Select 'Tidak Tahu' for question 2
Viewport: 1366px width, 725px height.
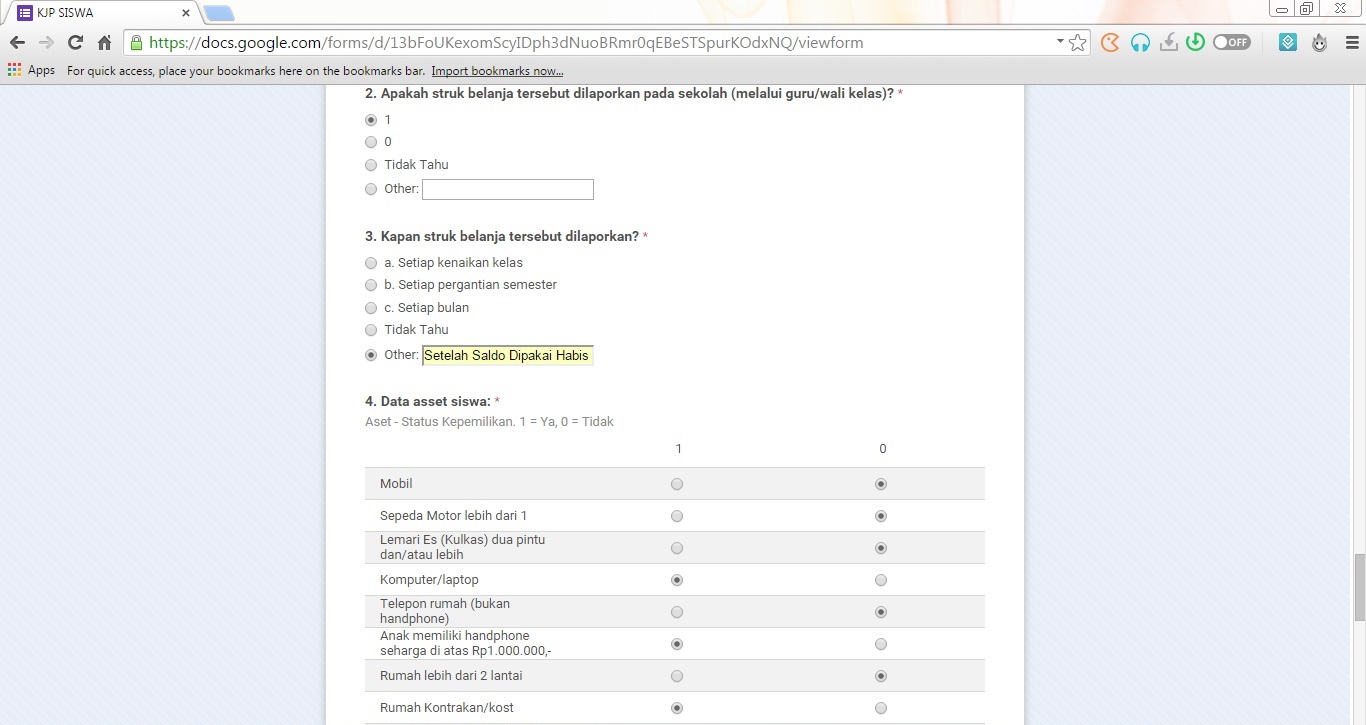click(371, 165)
